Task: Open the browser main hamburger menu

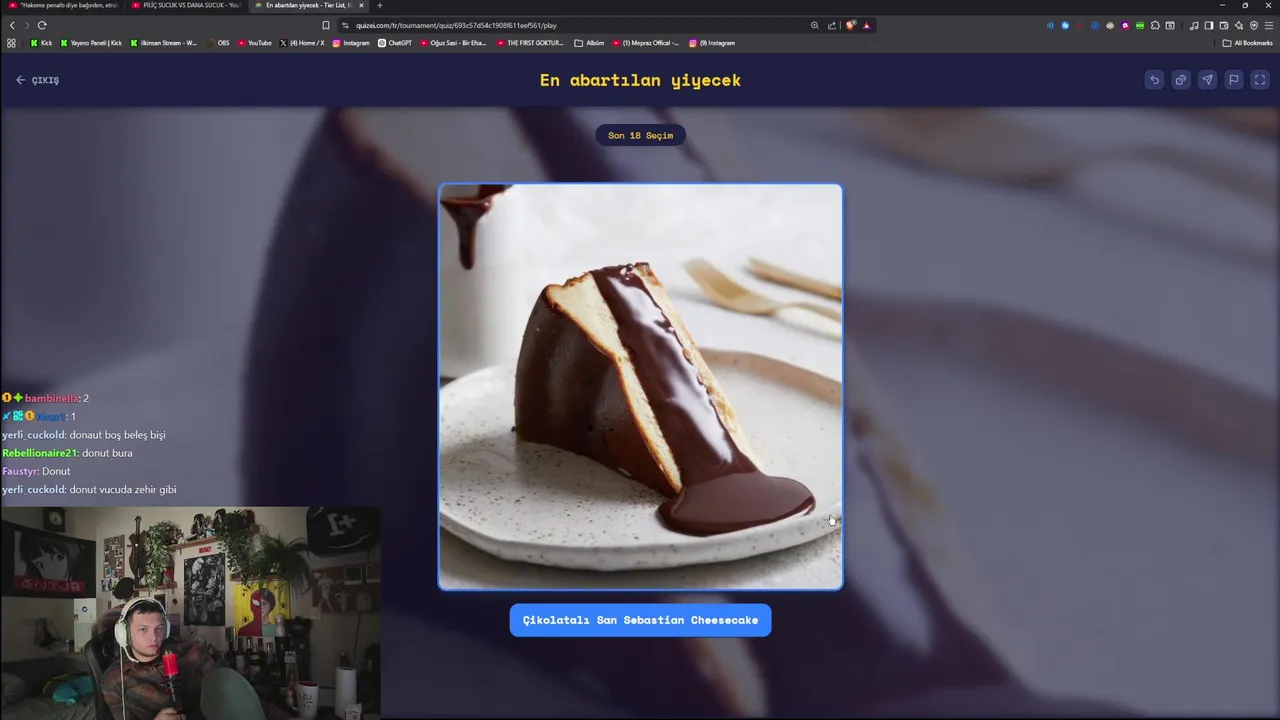Action: 1269,25
